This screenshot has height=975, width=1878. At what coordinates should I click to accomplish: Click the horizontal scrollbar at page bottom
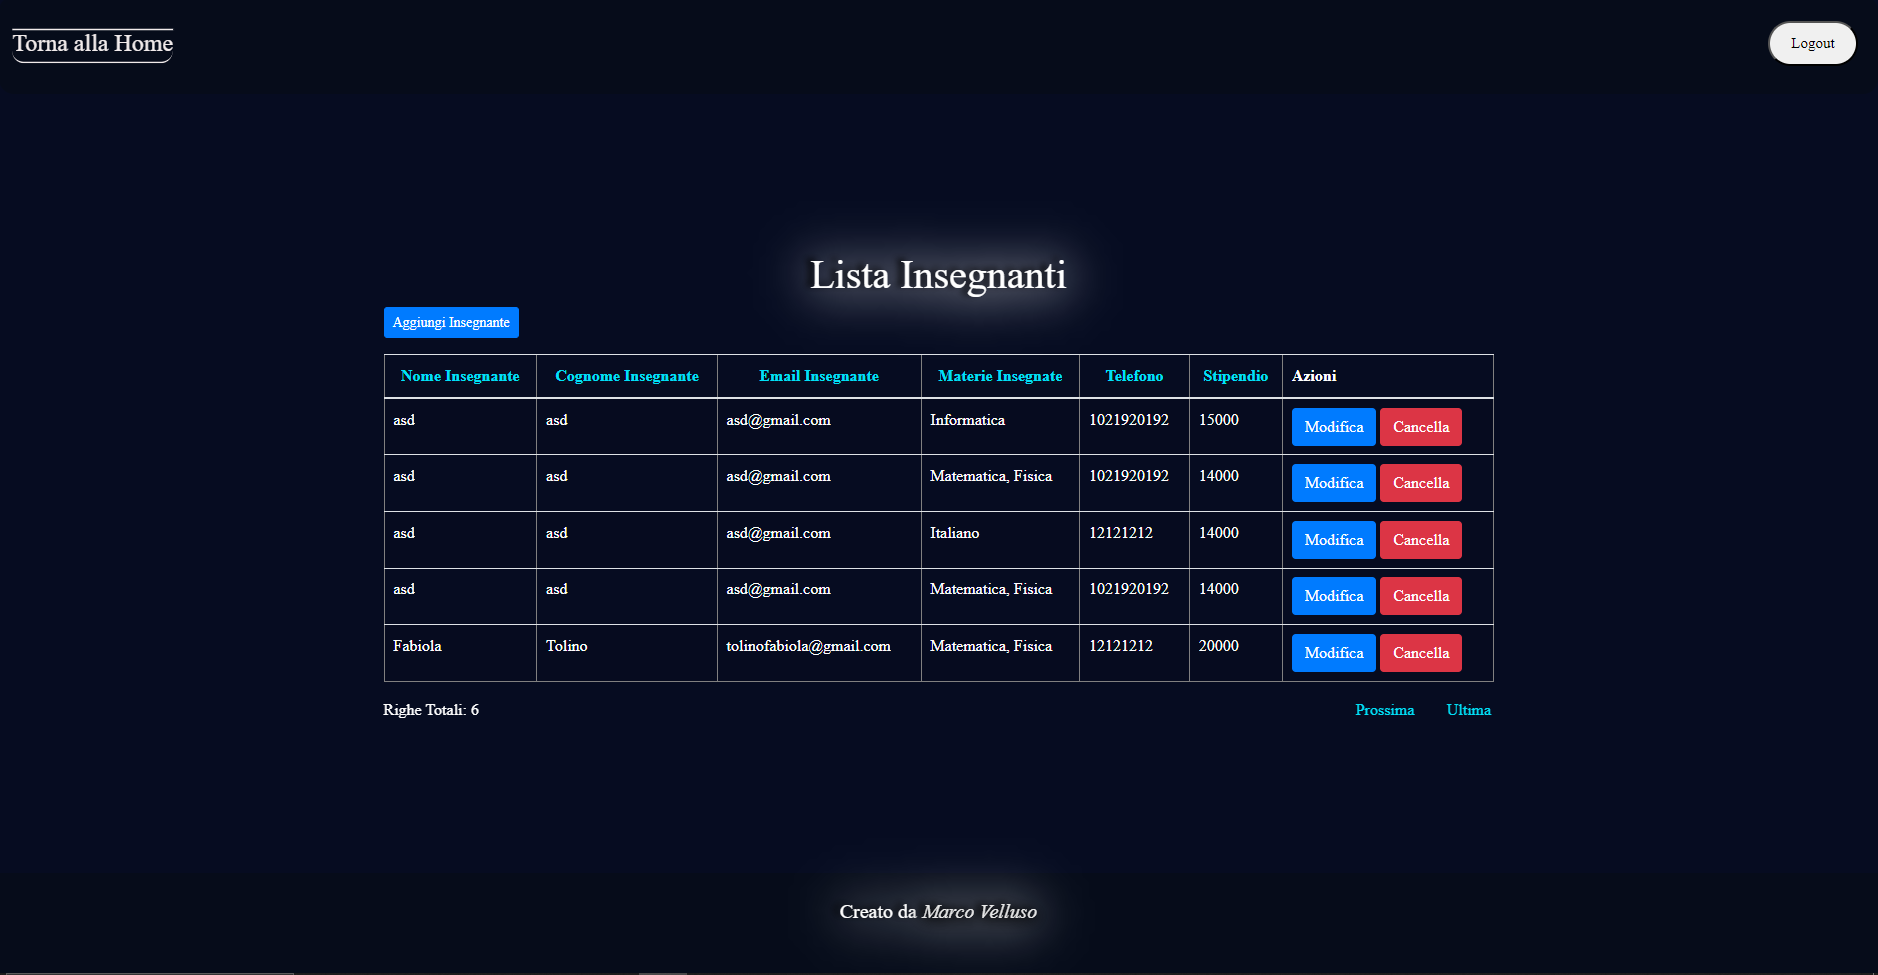[x=150, y=971]
